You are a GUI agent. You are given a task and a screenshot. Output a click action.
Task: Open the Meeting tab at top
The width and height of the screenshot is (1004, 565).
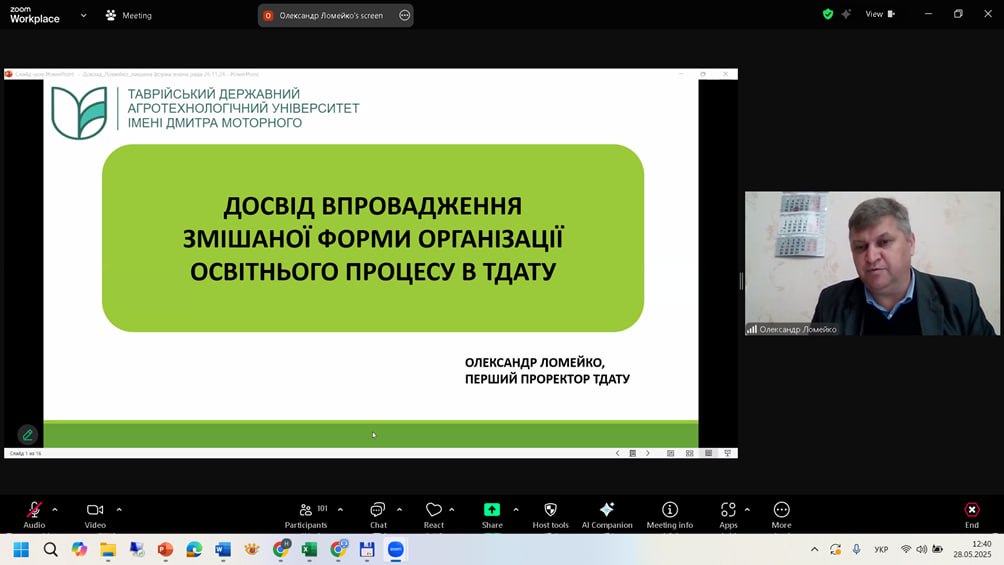point(129,15)
